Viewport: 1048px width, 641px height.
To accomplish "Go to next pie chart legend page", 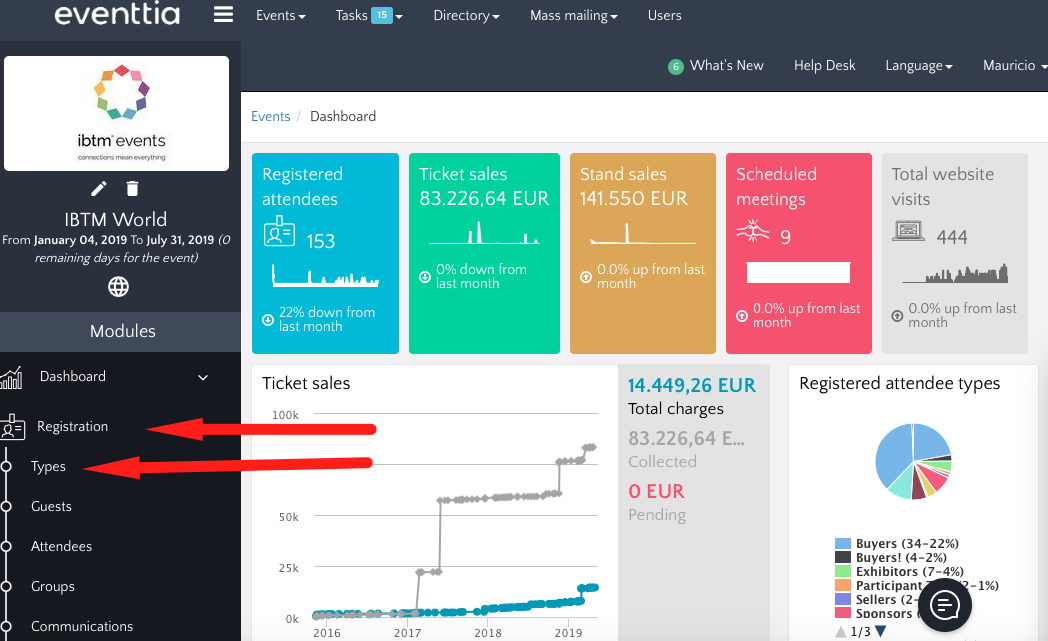I will [881, 631].
